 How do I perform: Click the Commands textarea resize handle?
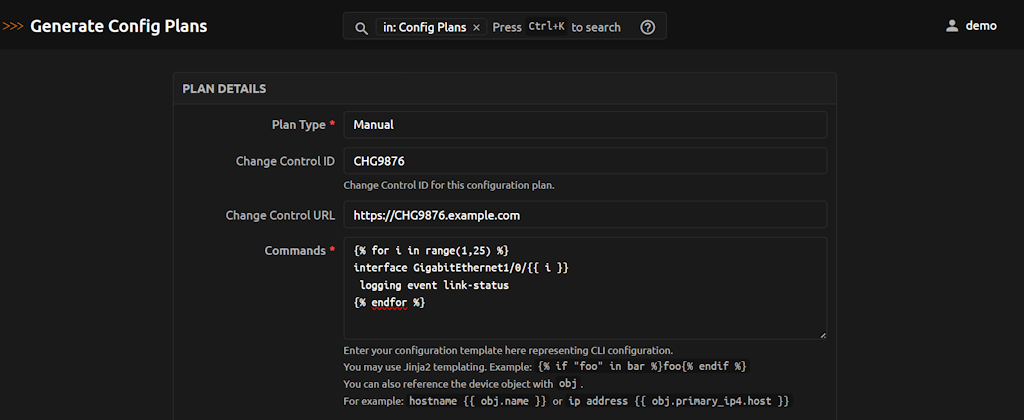point(822,335)
